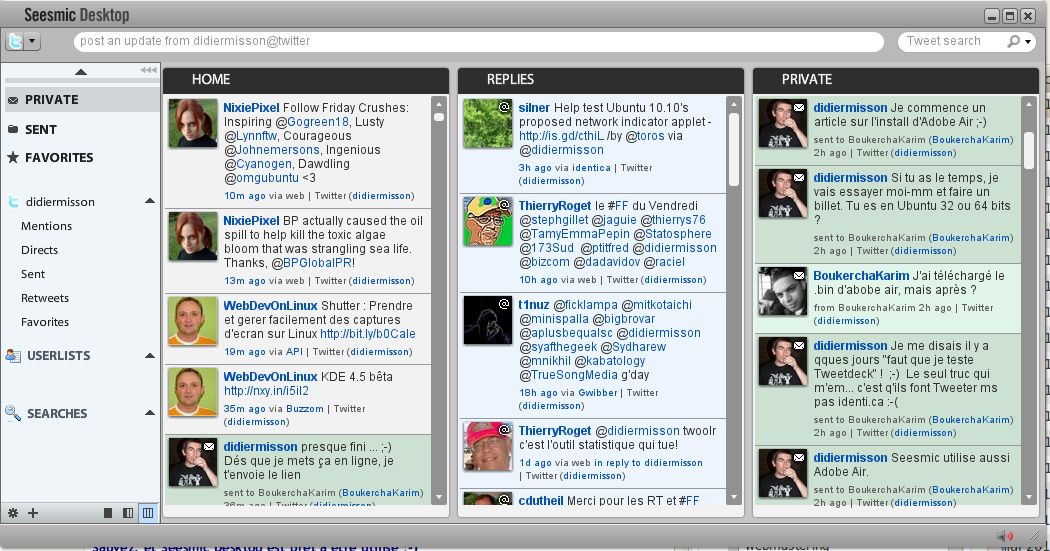Collapse the SEARCHES section
This screenshot has height=551, width=1050.
coord(150,413)
